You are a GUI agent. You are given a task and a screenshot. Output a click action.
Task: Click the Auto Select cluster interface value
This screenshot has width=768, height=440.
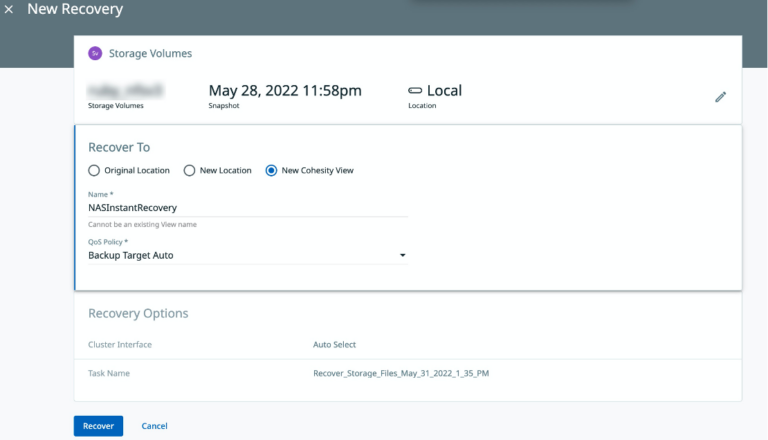(x=334, y=345)
